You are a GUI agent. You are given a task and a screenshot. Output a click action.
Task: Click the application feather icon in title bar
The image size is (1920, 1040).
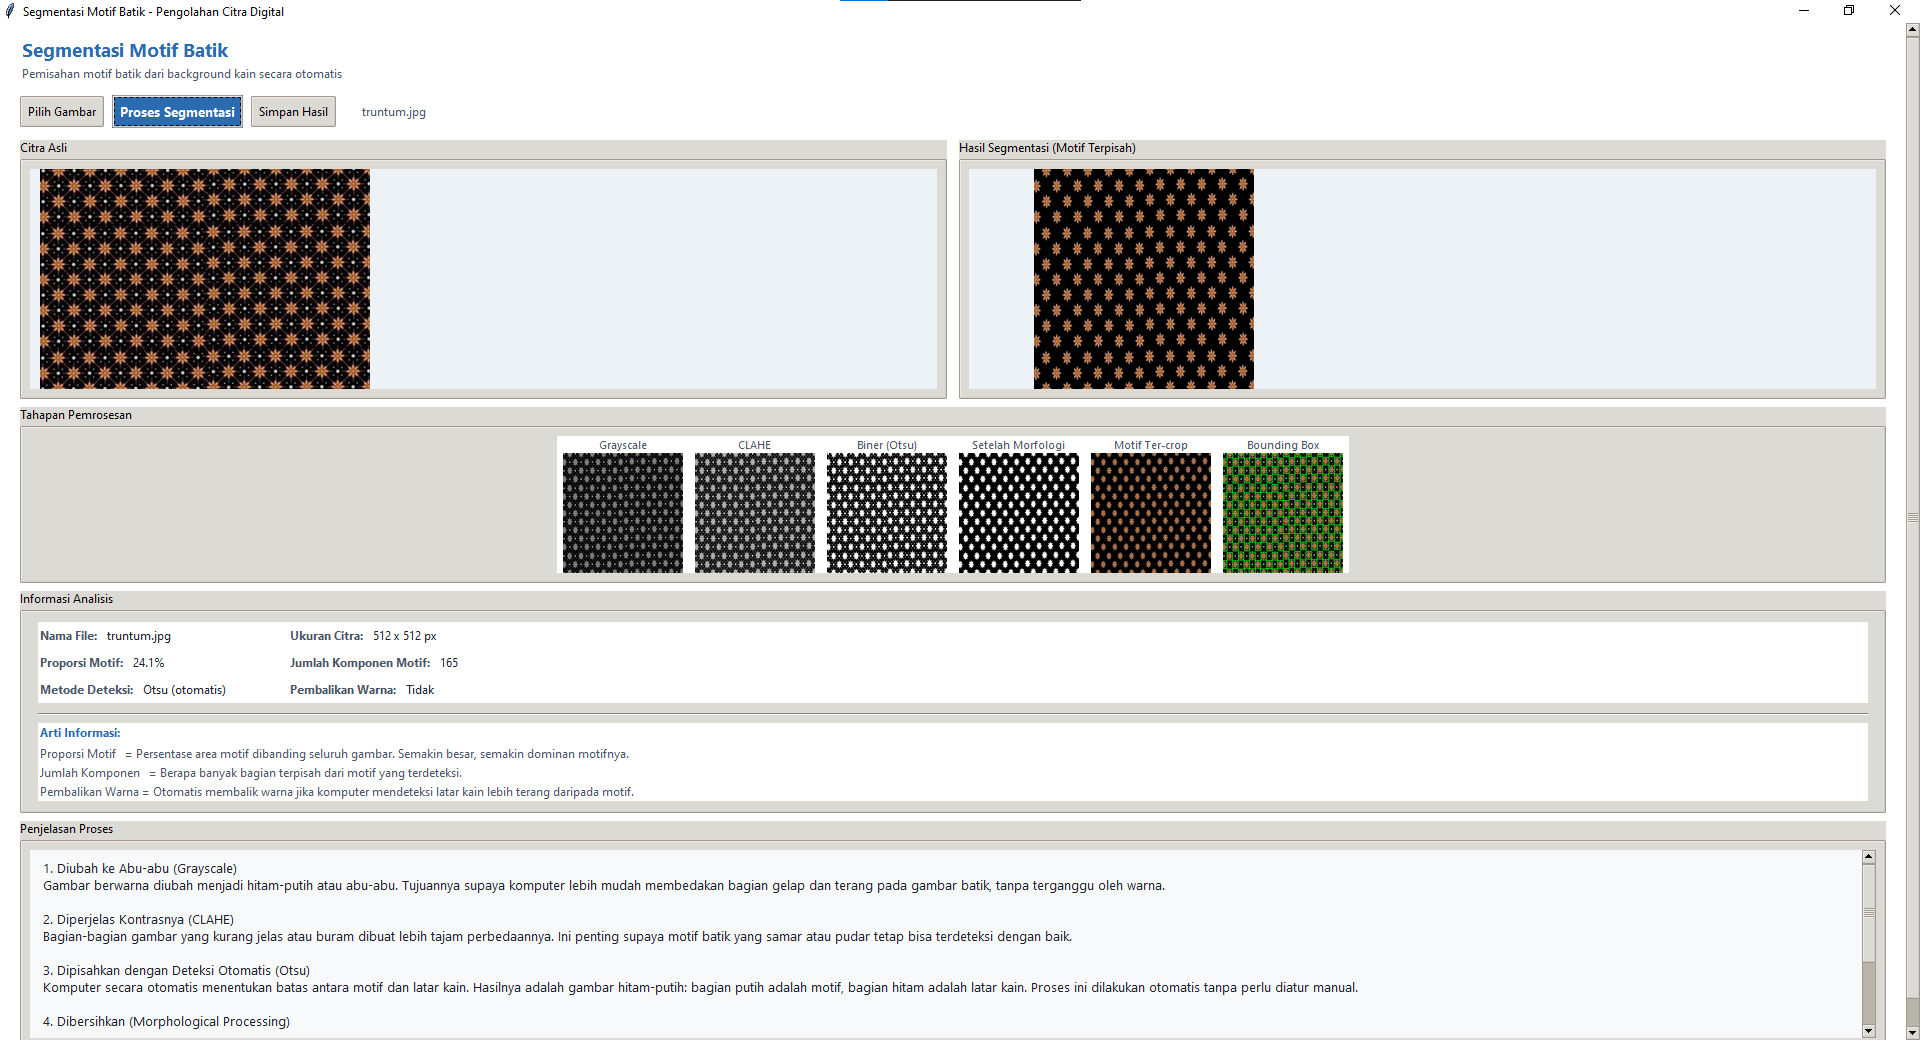10,11
